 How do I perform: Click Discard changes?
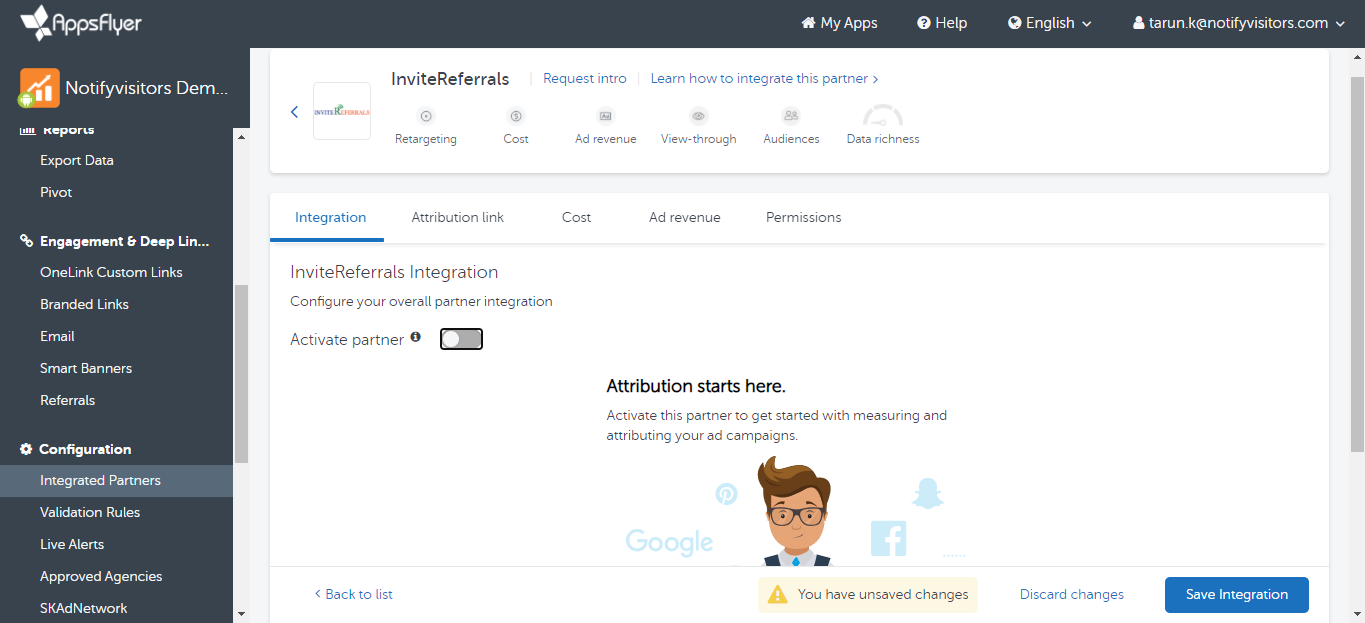(x=1072, y=594)
